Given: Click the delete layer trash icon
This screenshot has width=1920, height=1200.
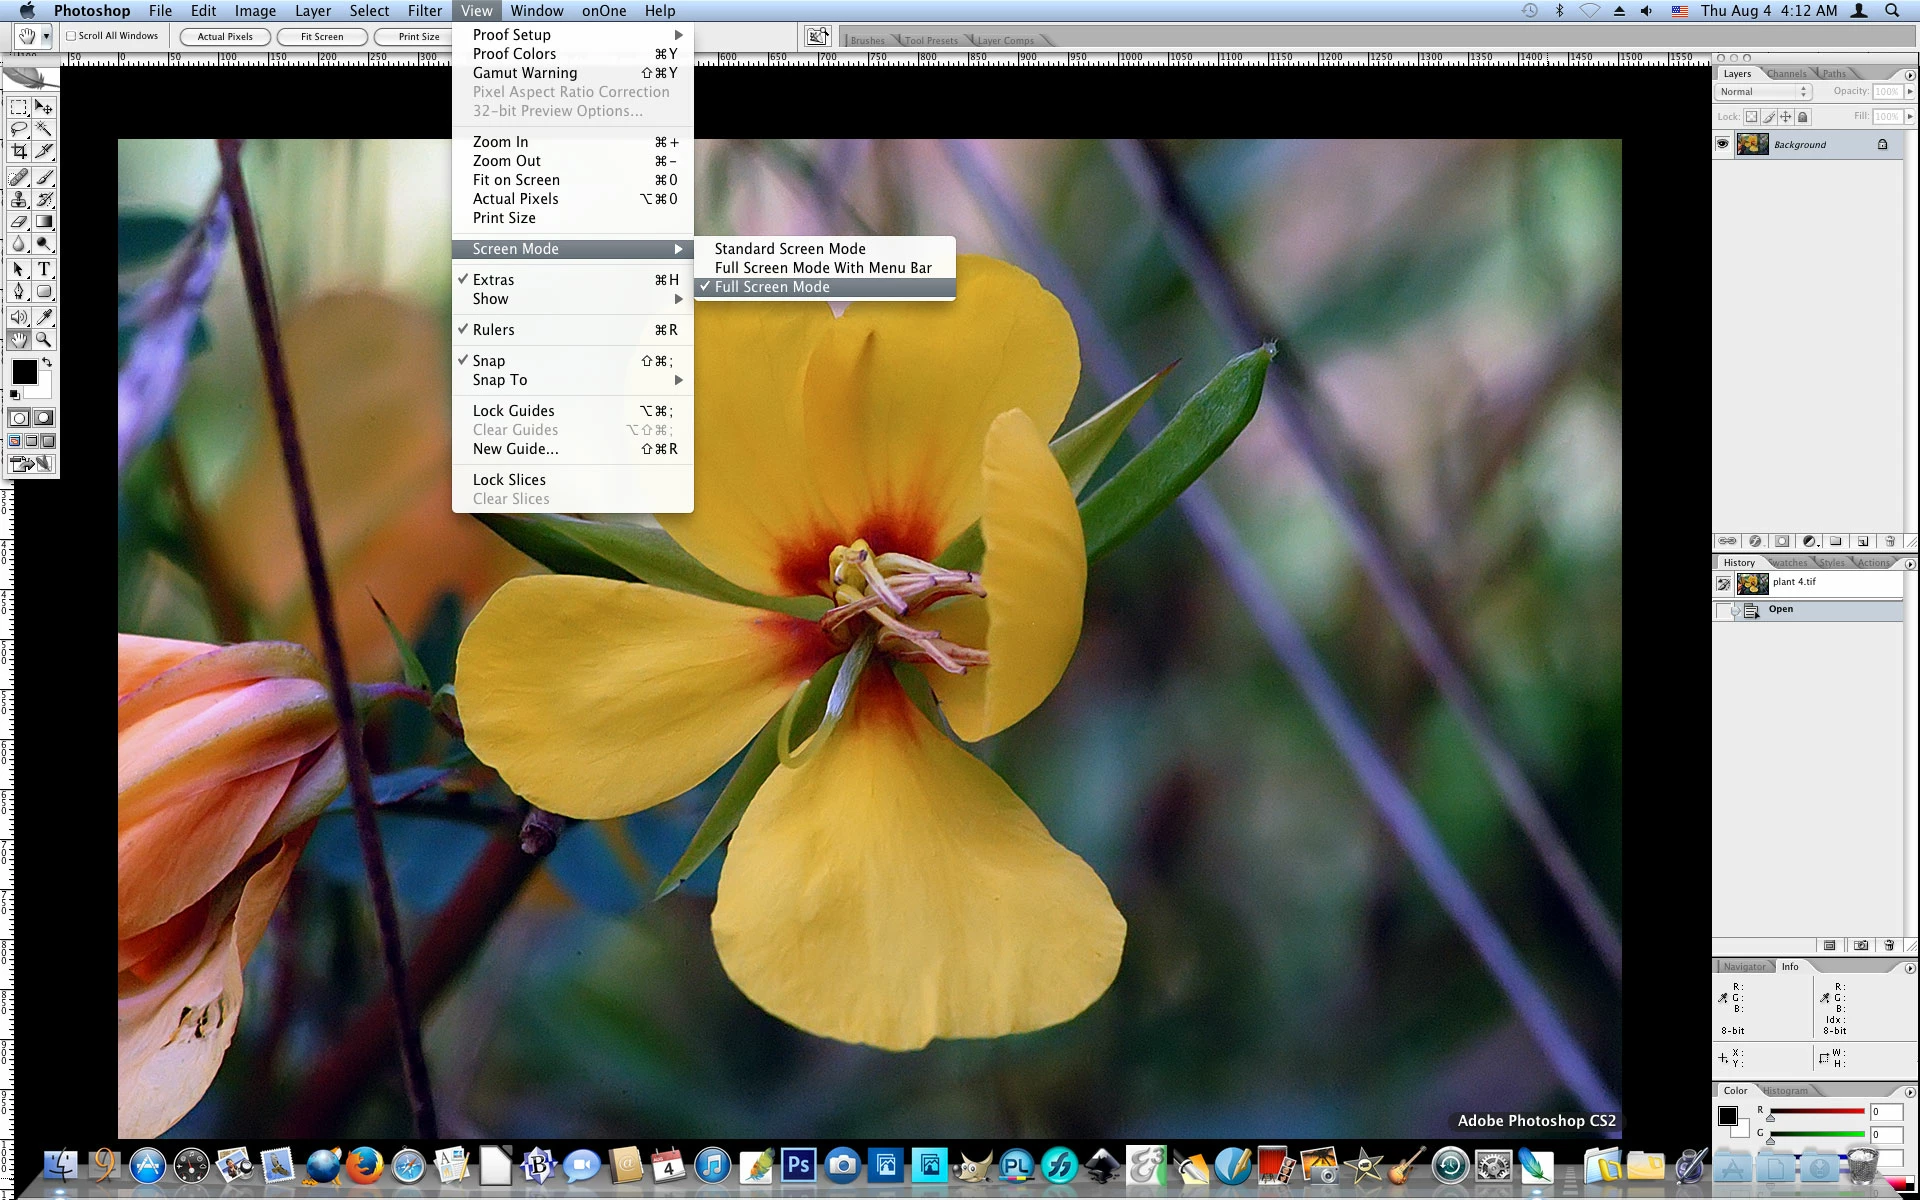Looking at the screenshot, I should 1889,541.
